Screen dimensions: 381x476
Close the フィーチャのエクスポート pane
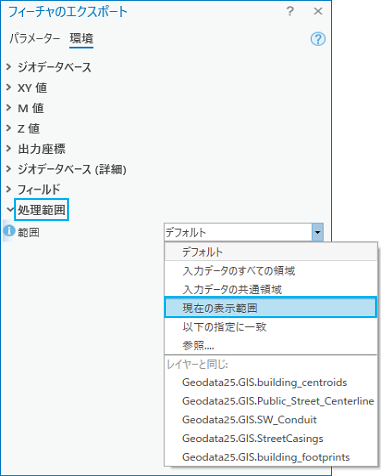coord(318,11)
